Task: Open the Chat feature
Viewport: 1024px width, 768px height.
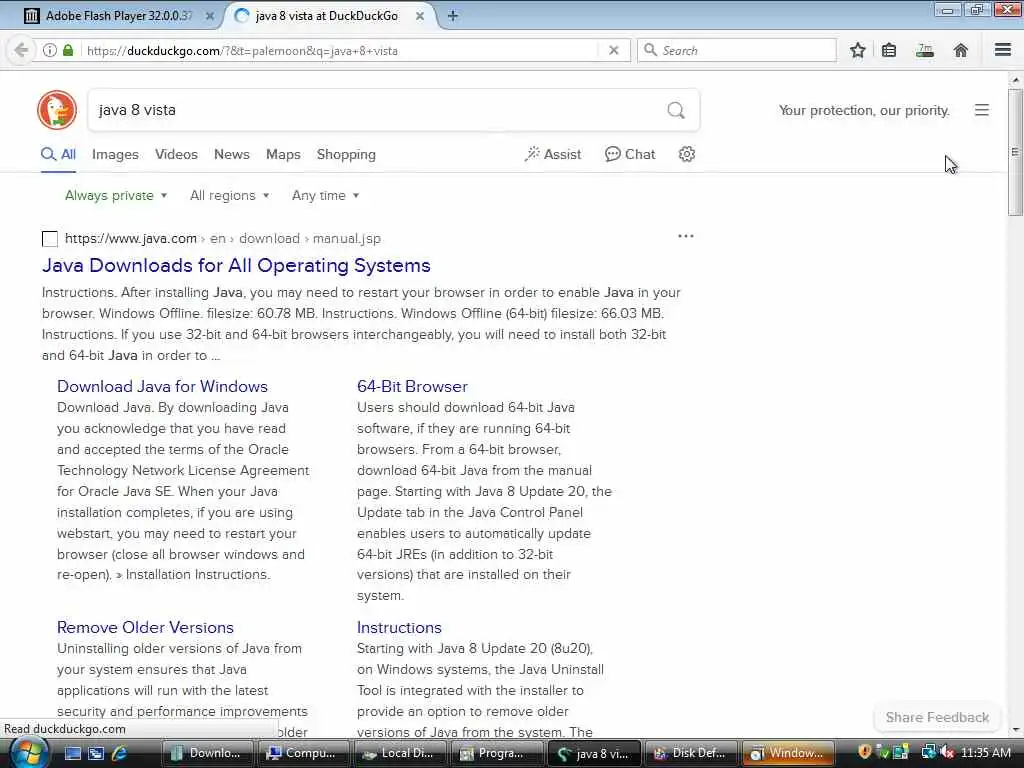Action: click(630, 154)
